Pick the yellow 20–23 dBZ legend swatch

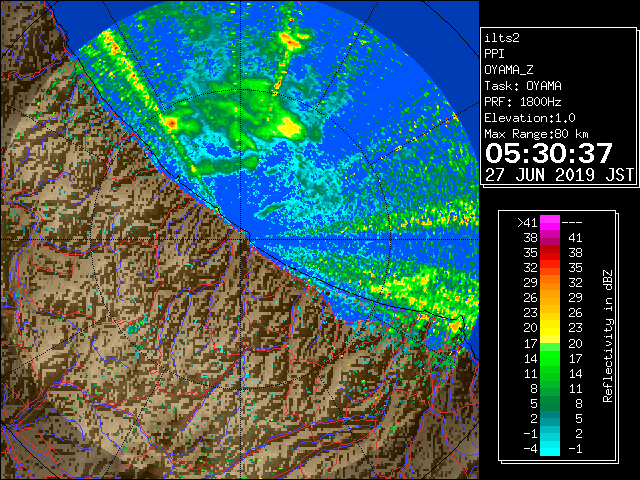[550, 328]
